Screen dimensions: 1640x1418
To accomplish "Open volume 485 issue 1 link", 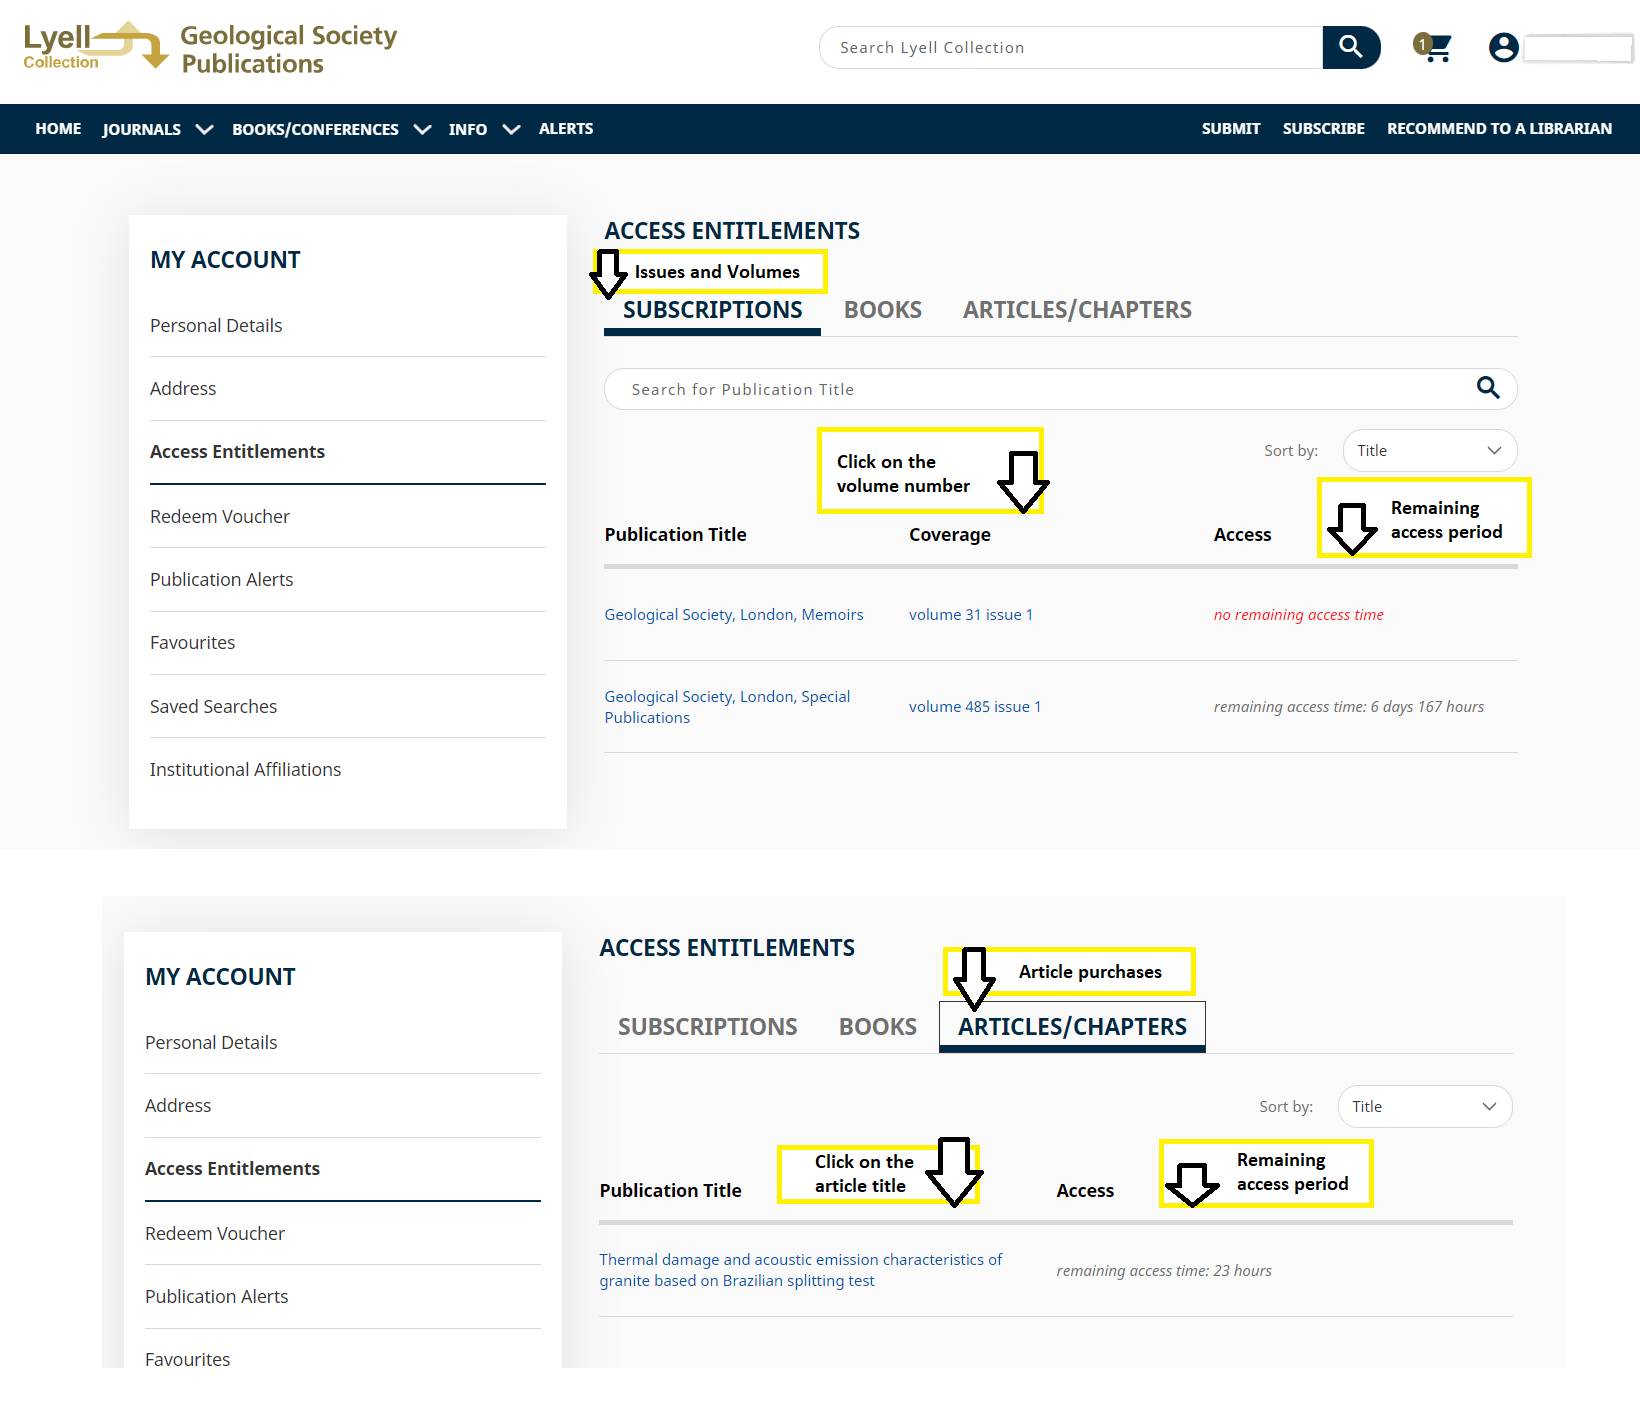I will coord(974,707).
